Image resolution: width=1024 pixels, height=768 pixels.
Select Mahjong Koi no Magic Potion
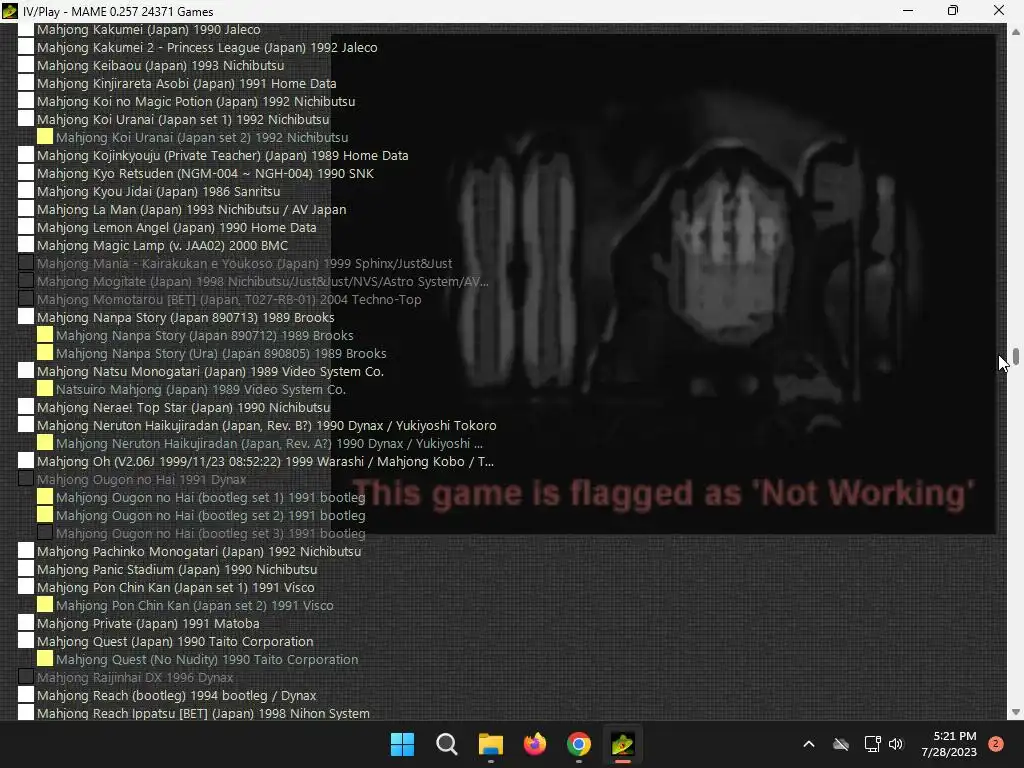pos(196,101)
